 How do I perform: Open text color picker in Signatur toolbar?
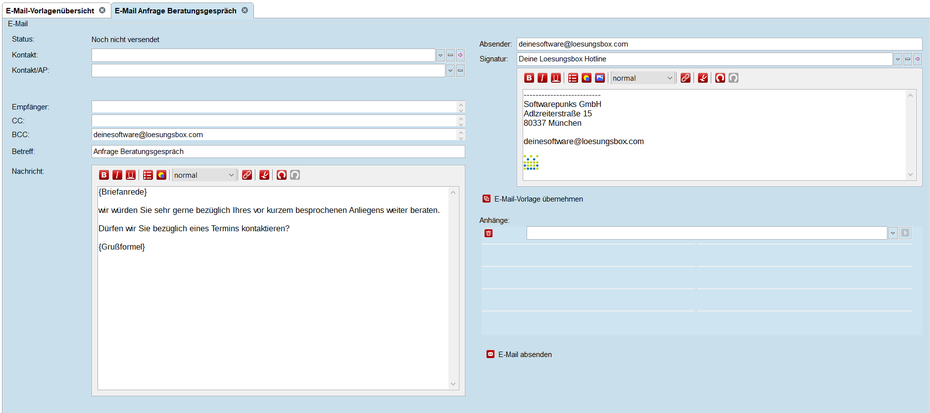tap(587, 78)
